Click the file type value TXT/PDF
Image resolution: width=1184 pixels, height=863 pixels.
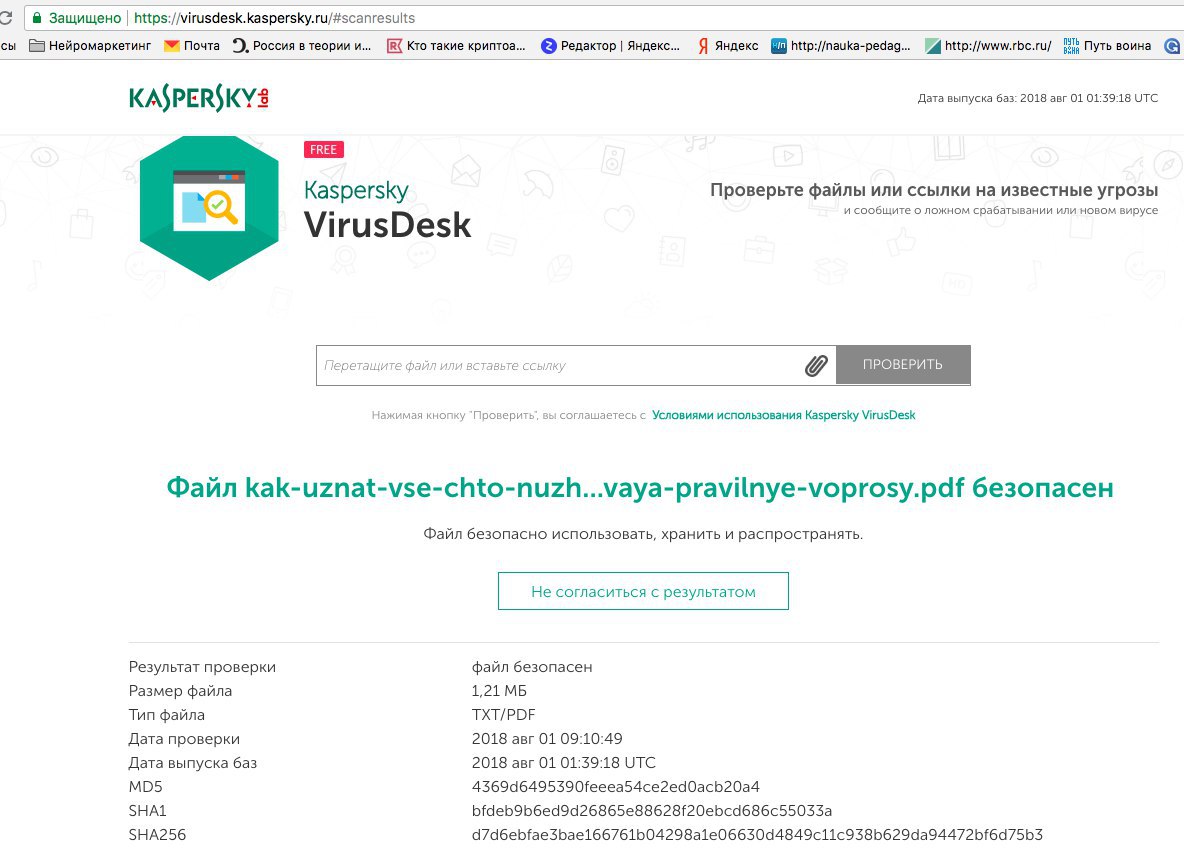point(504,715)
